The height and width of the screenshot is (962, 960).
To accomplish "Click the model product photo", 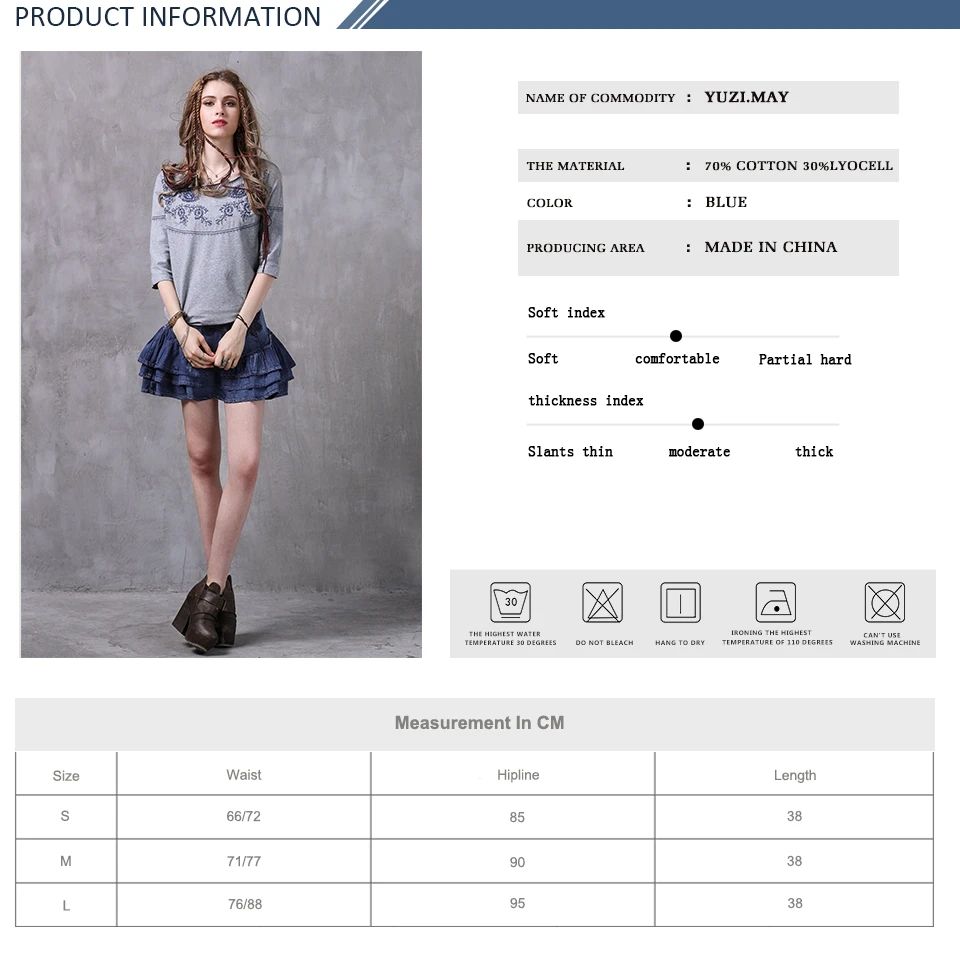I will click(x=221, y=354).
